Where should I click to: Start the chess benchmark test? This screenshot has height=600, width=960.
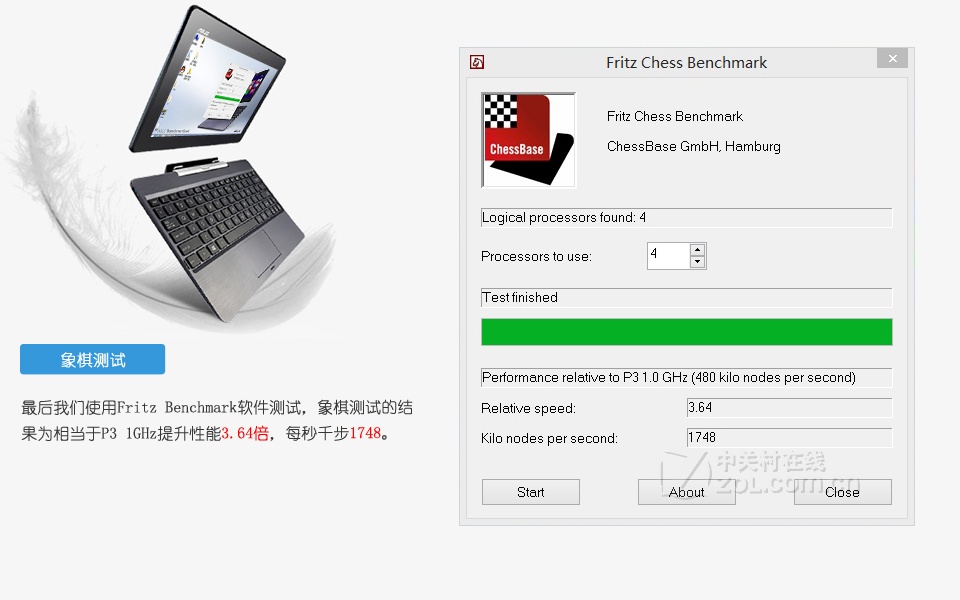530,492
